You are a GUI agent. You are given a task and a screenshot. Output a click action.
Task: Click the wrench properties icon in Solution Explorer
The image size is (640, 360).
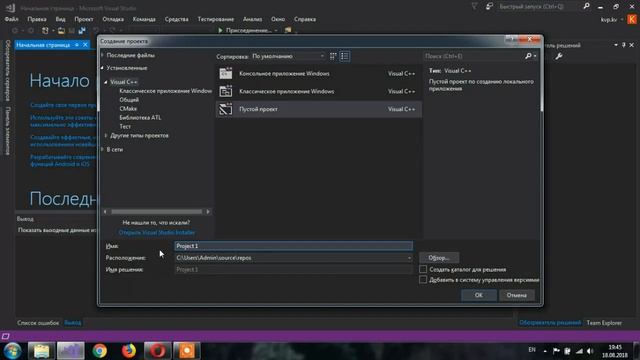coord(559,56)
